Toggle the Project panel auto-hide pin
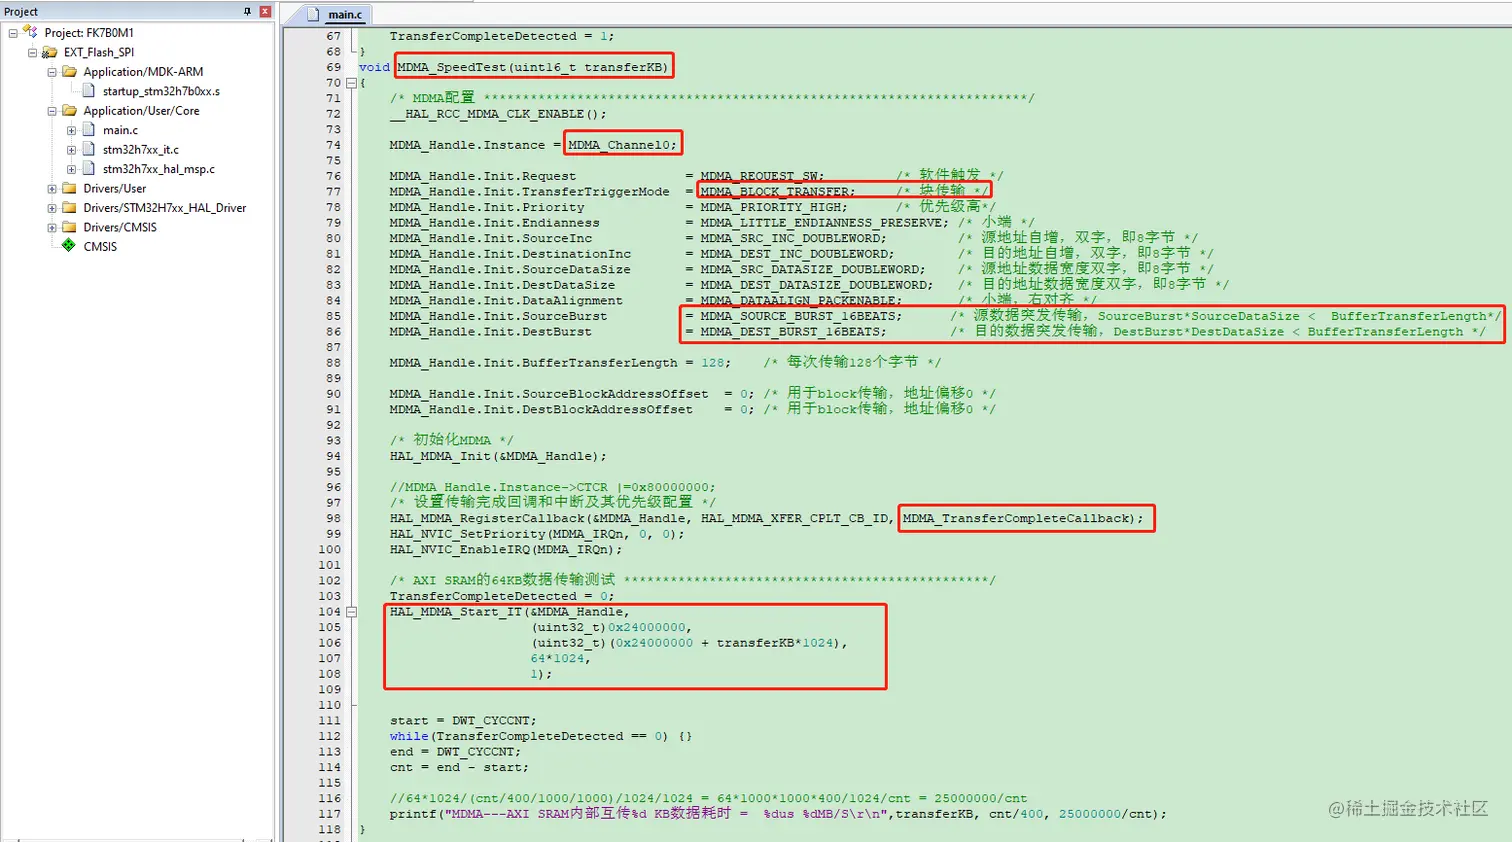 pos(248,11)
